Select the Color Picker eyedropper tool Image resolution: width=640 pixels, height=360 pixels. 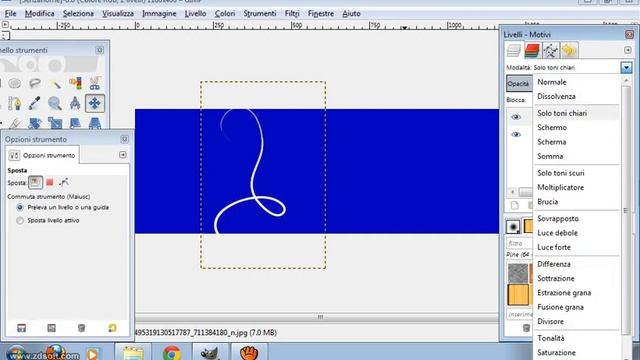pos(35,103)
